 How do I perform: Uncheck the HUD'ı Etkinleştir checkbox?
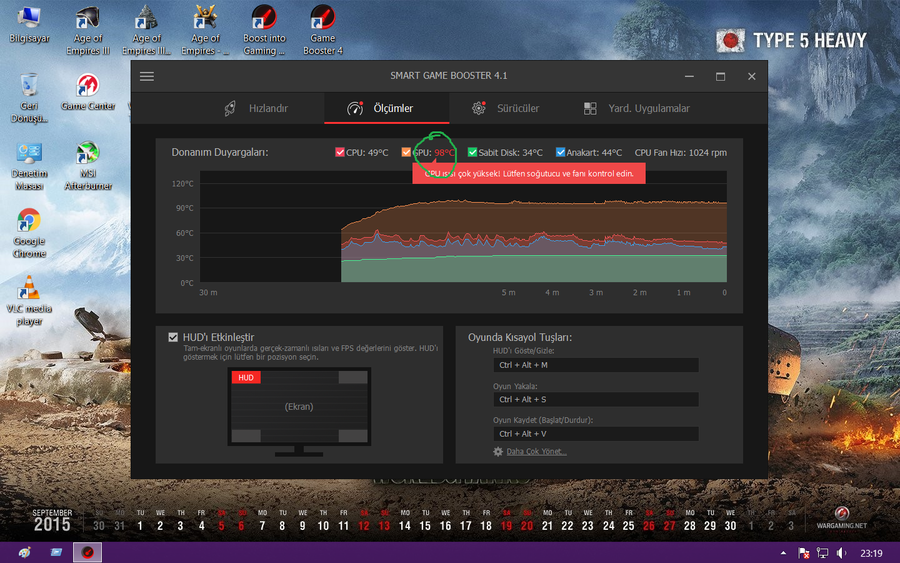click(174, 338)
